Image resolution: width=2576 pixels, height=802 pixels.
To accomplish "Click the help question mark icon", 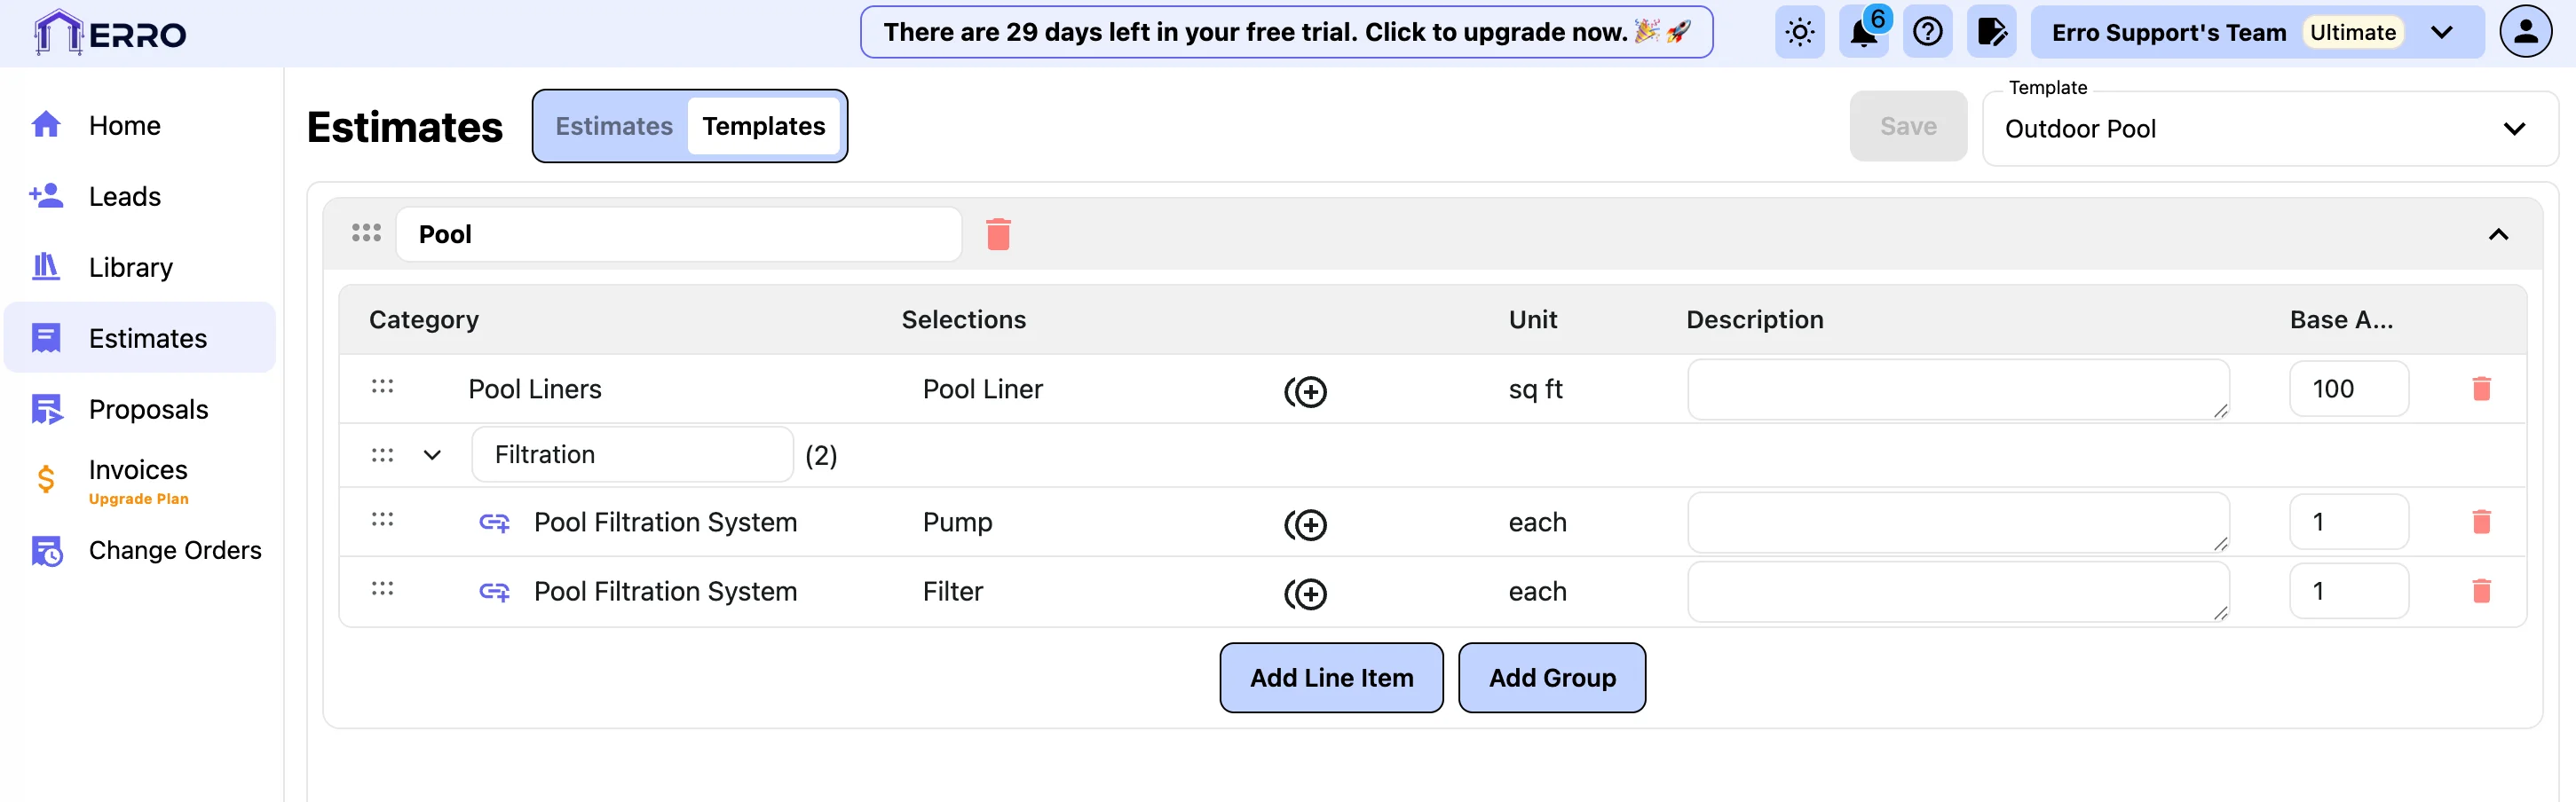I will (x=1927, y=33).
